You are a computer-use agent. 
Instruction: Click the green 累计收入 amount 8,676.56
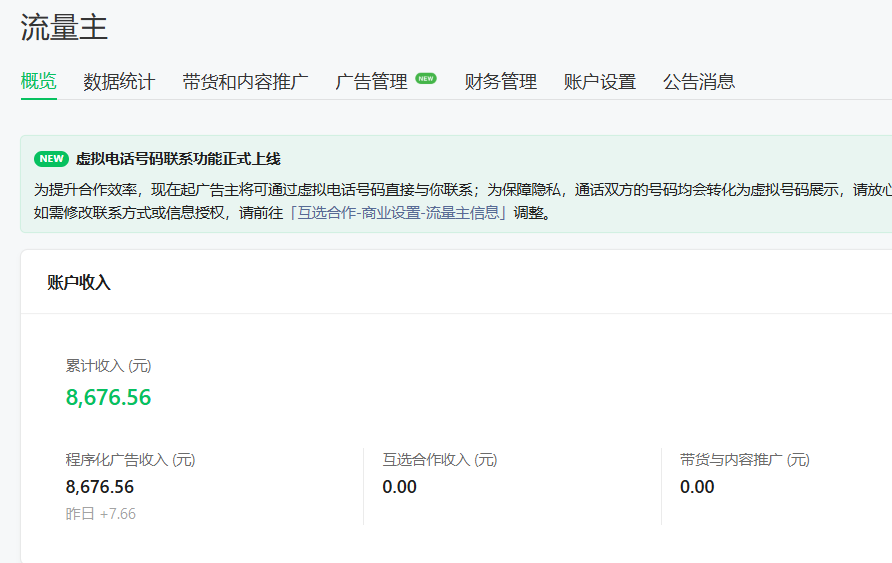(x=109, y=397)
